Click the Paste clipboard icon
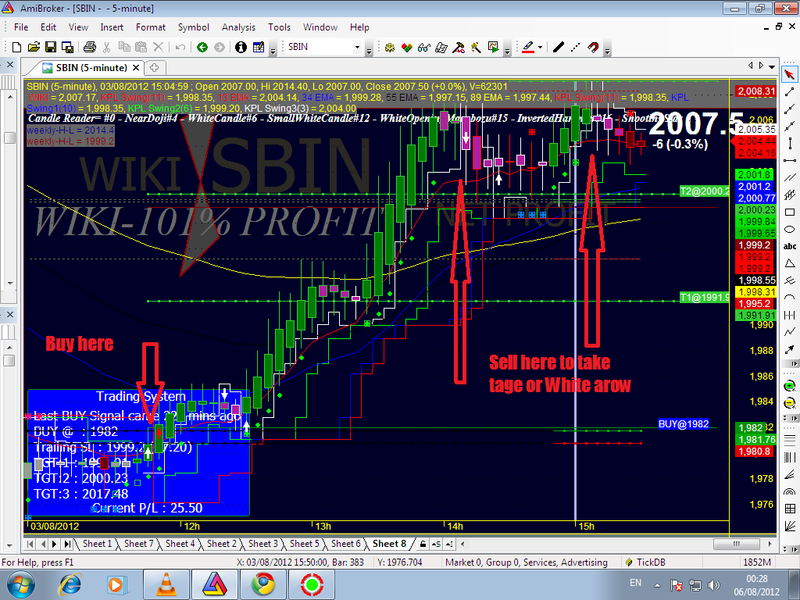Screen dimensions: 800x600 coord(141,47)
